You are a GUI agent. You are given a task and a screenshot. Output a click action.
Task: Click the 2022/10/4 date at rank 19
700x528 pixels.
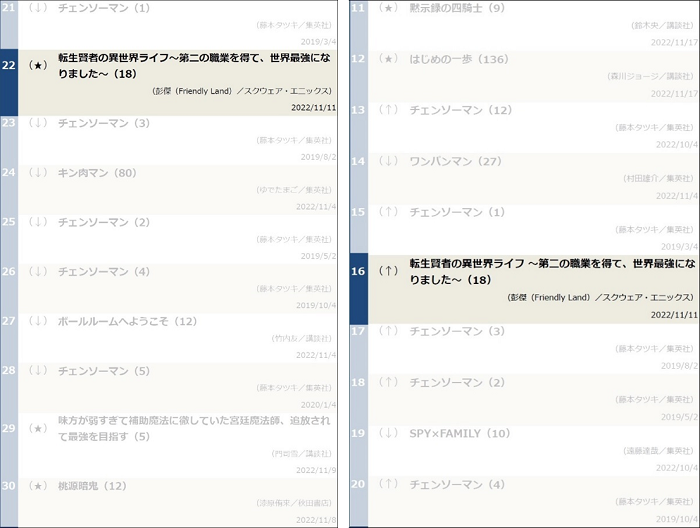point(677,468)
